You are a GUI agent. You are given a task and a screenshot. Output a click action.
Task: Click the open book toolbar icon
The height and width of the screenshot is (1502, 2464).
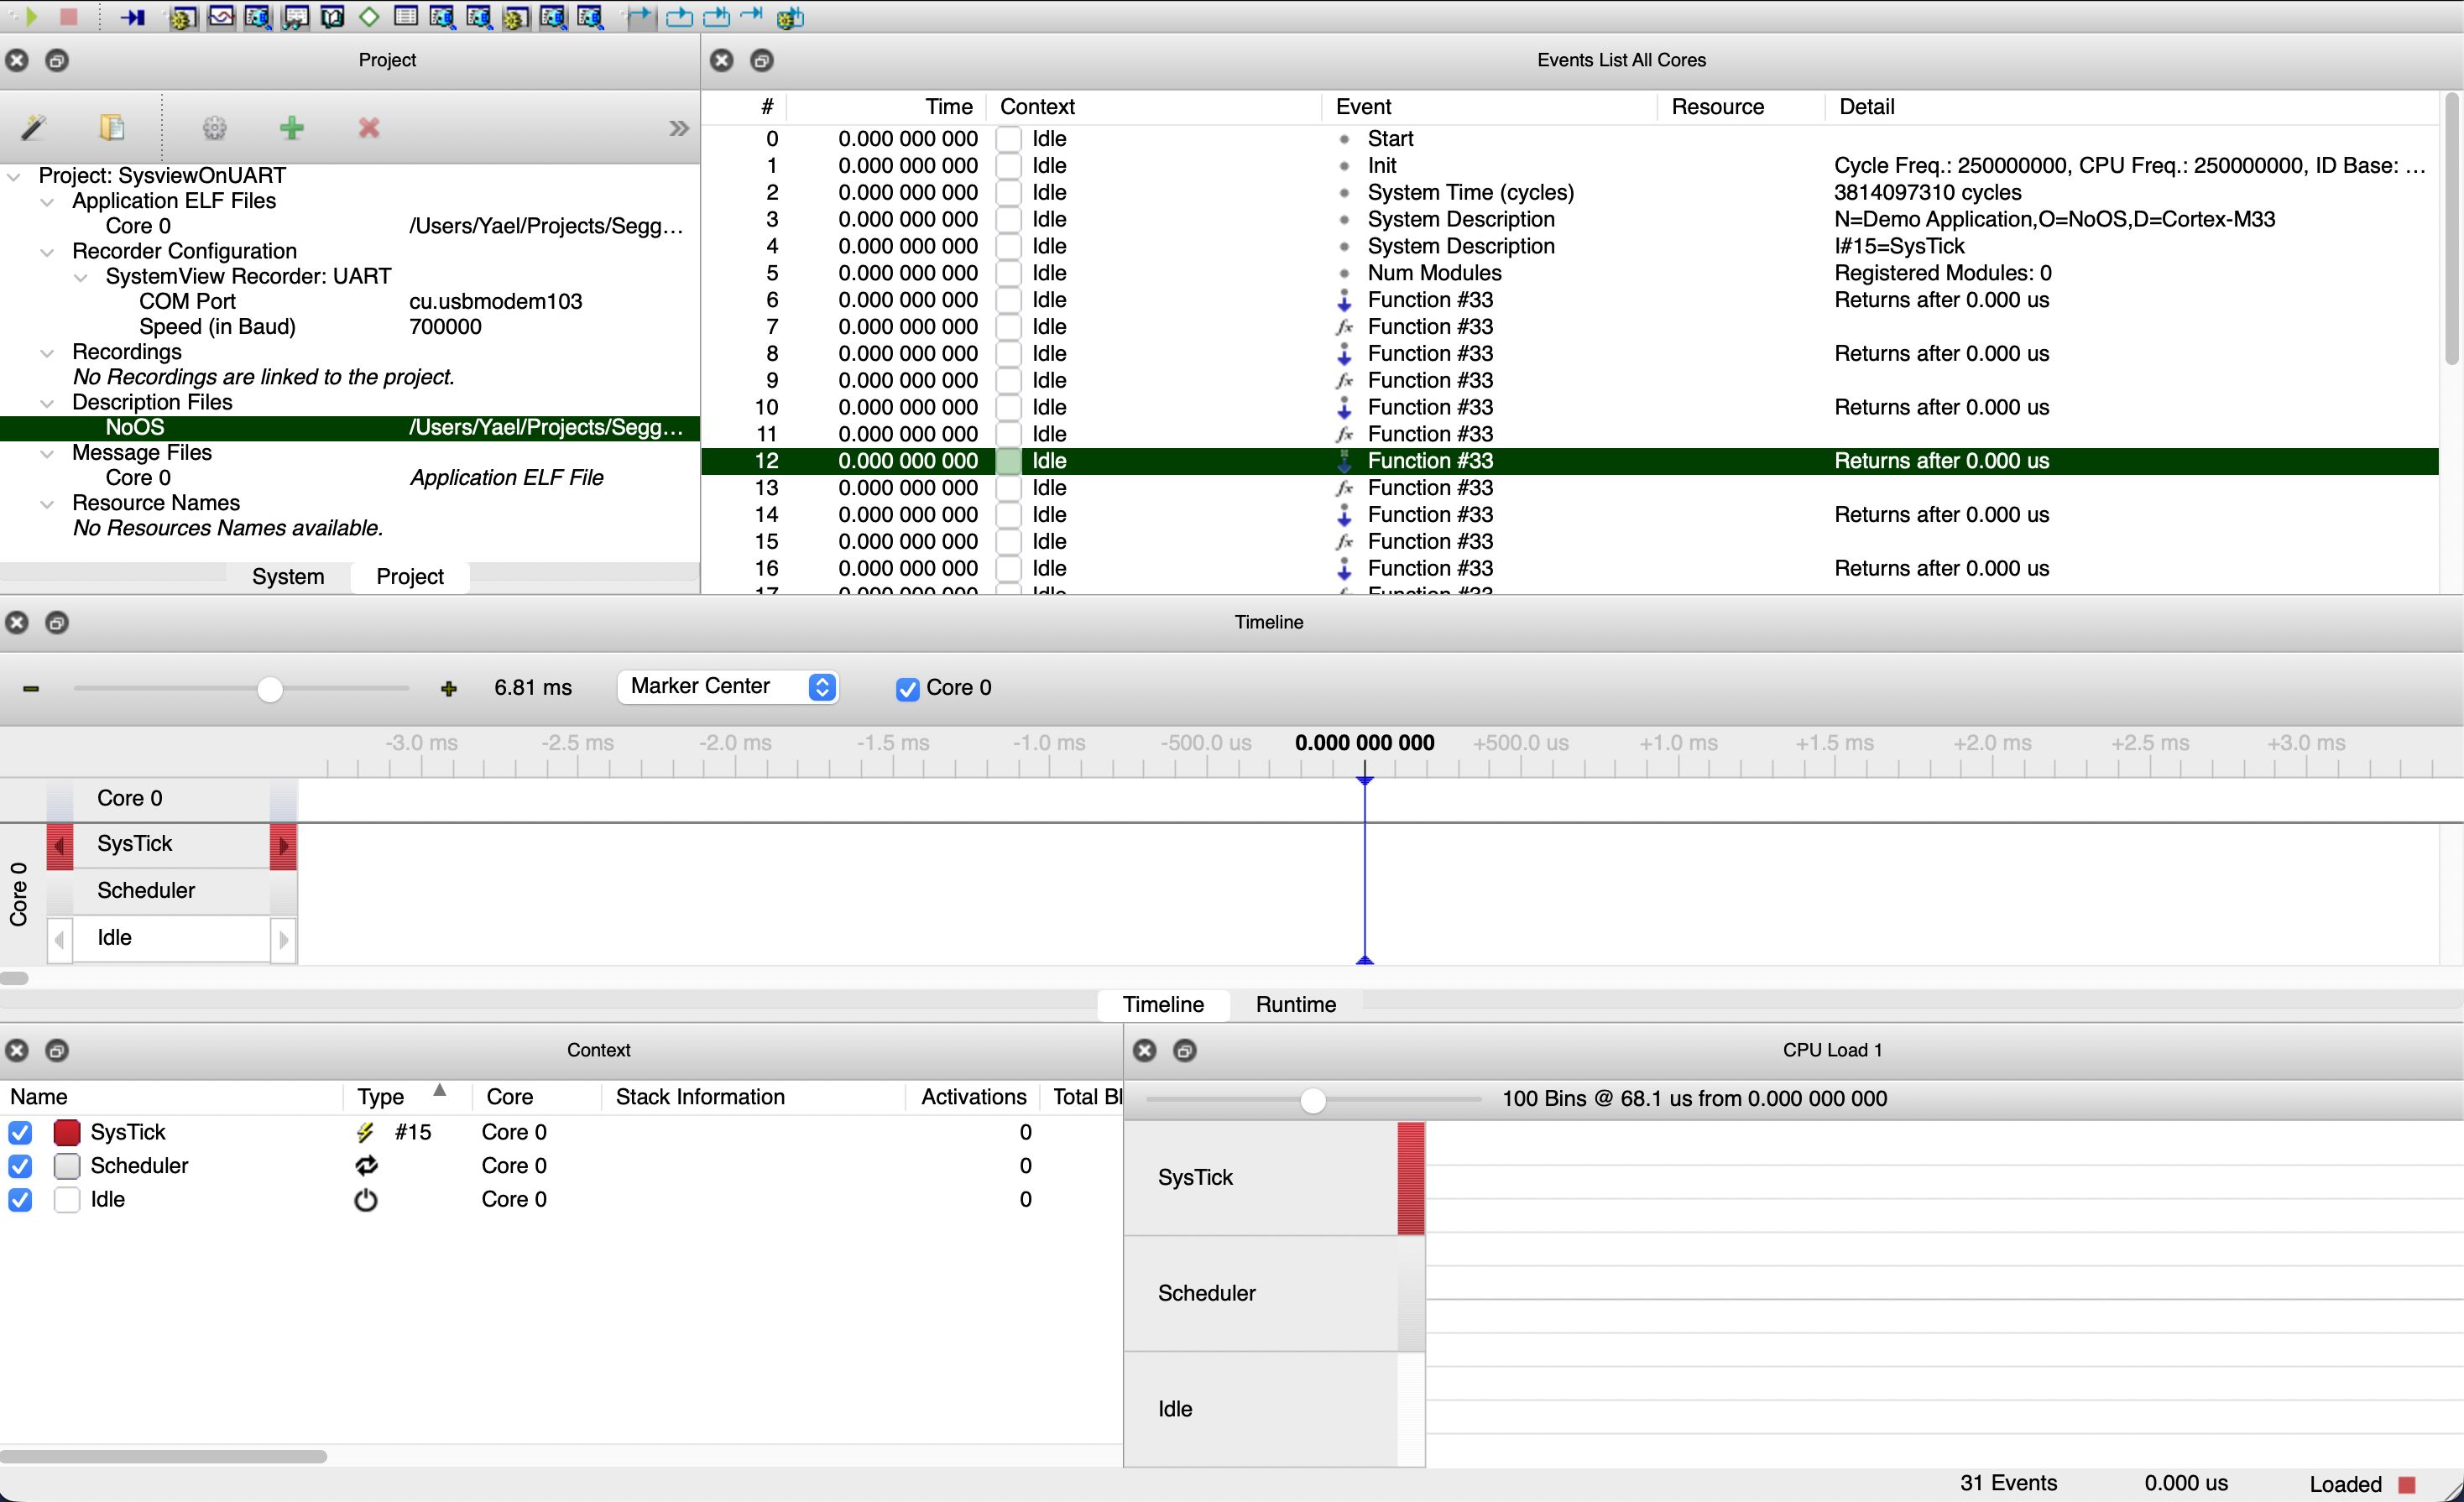point(332,16)
